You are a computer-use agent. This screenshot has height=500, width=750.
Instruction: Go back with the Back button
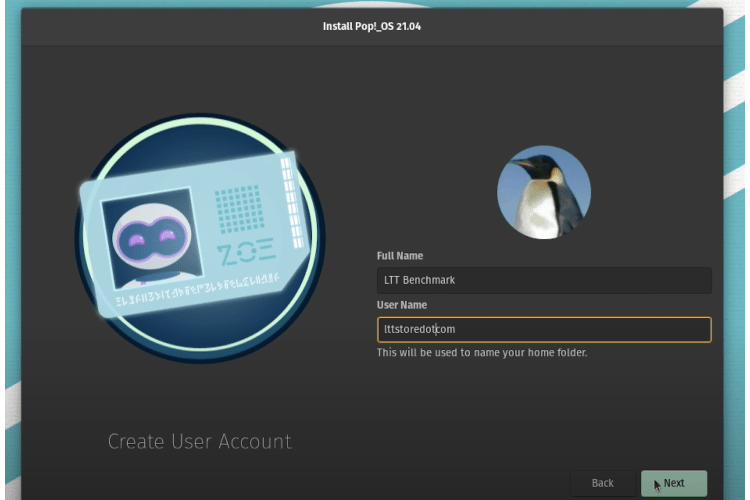tap(602, 483)
